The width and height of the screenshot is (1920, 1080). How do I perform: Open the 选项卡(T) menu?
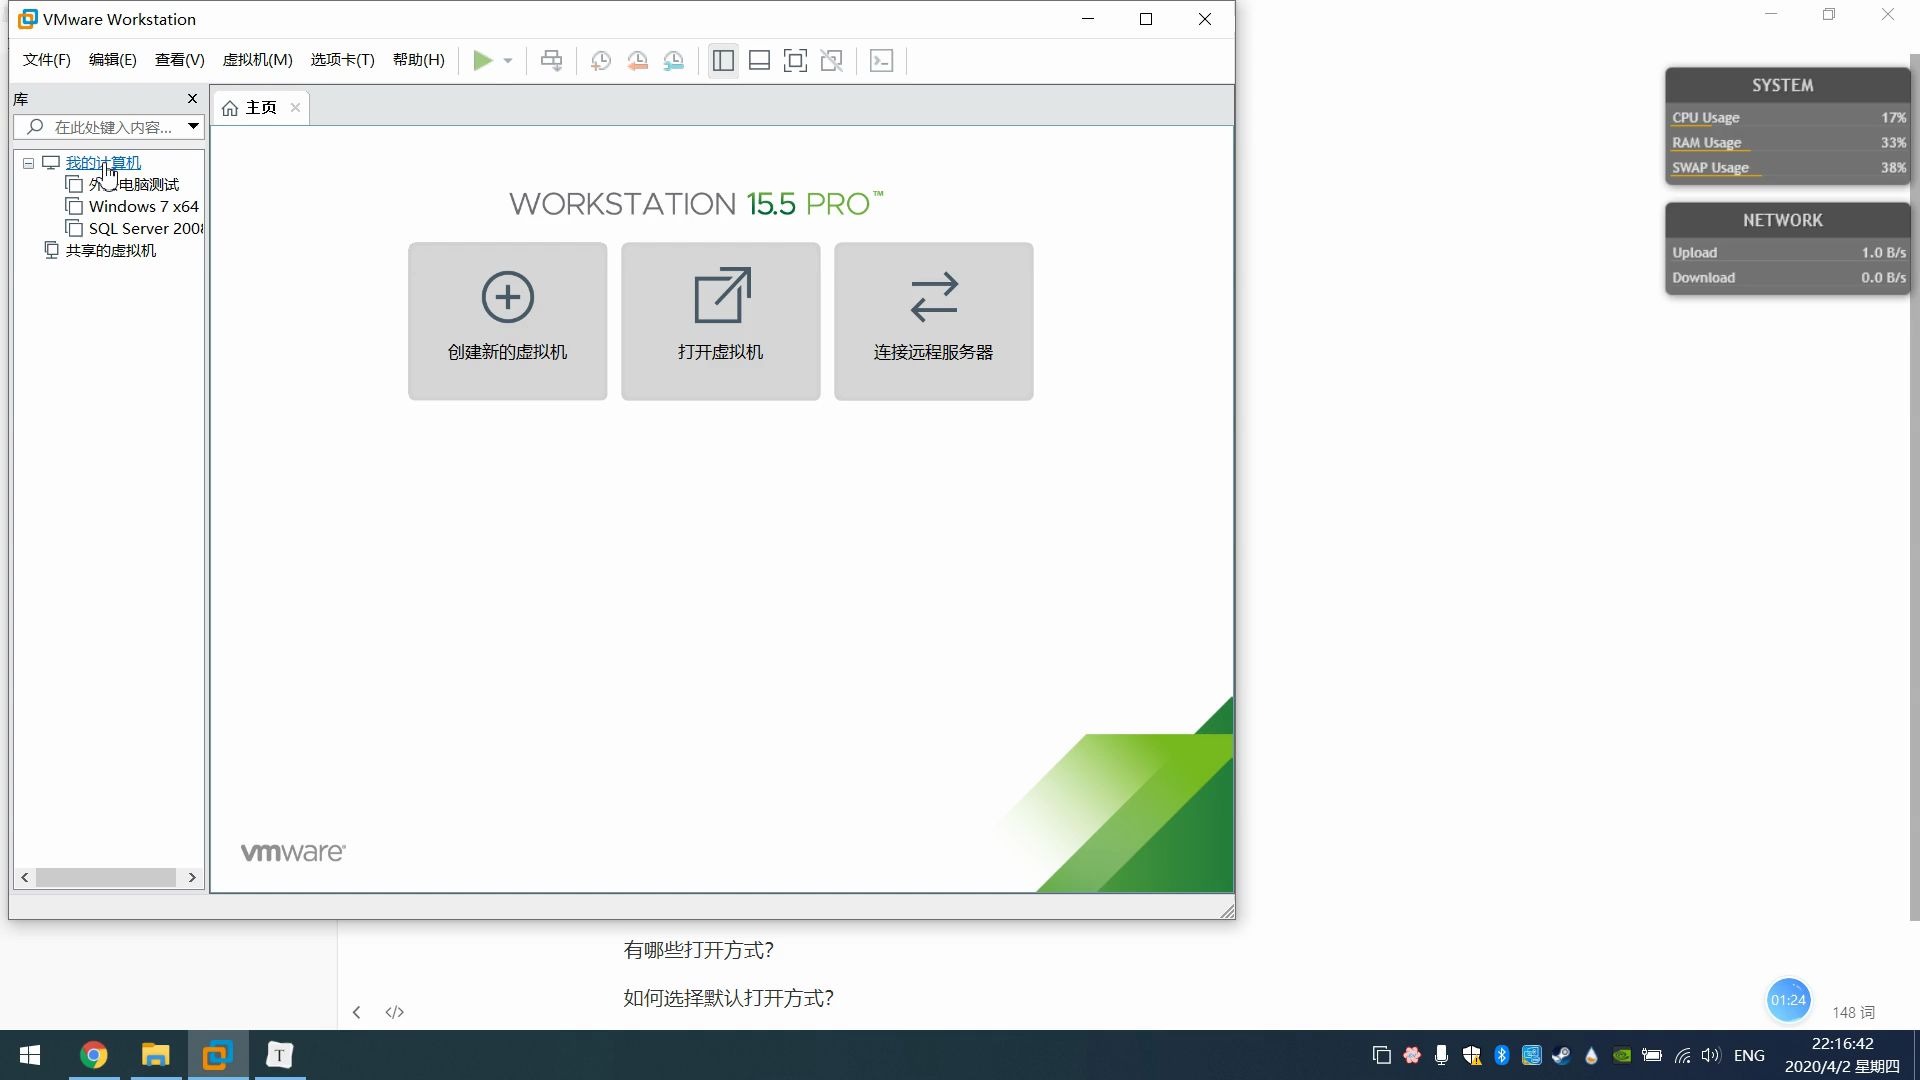coord(342,60)
